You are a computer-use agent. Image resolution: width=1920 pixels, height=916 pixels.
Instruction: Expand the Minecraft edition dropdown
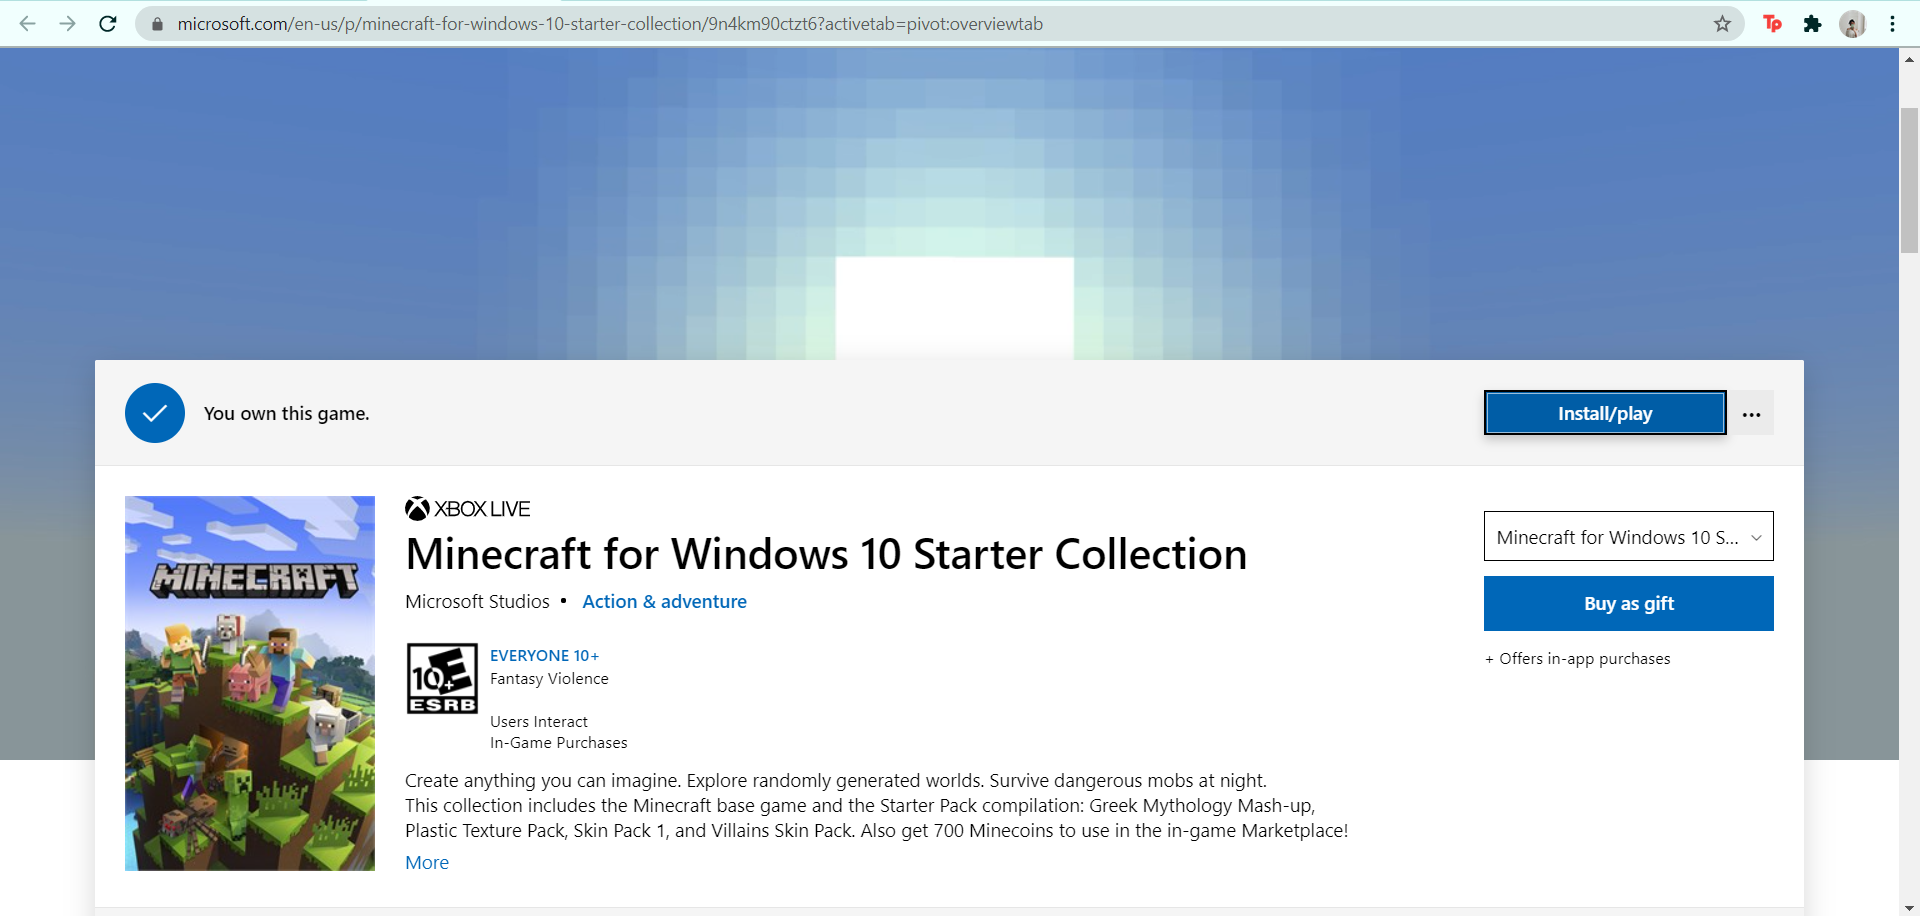[x=1628, y=536]
